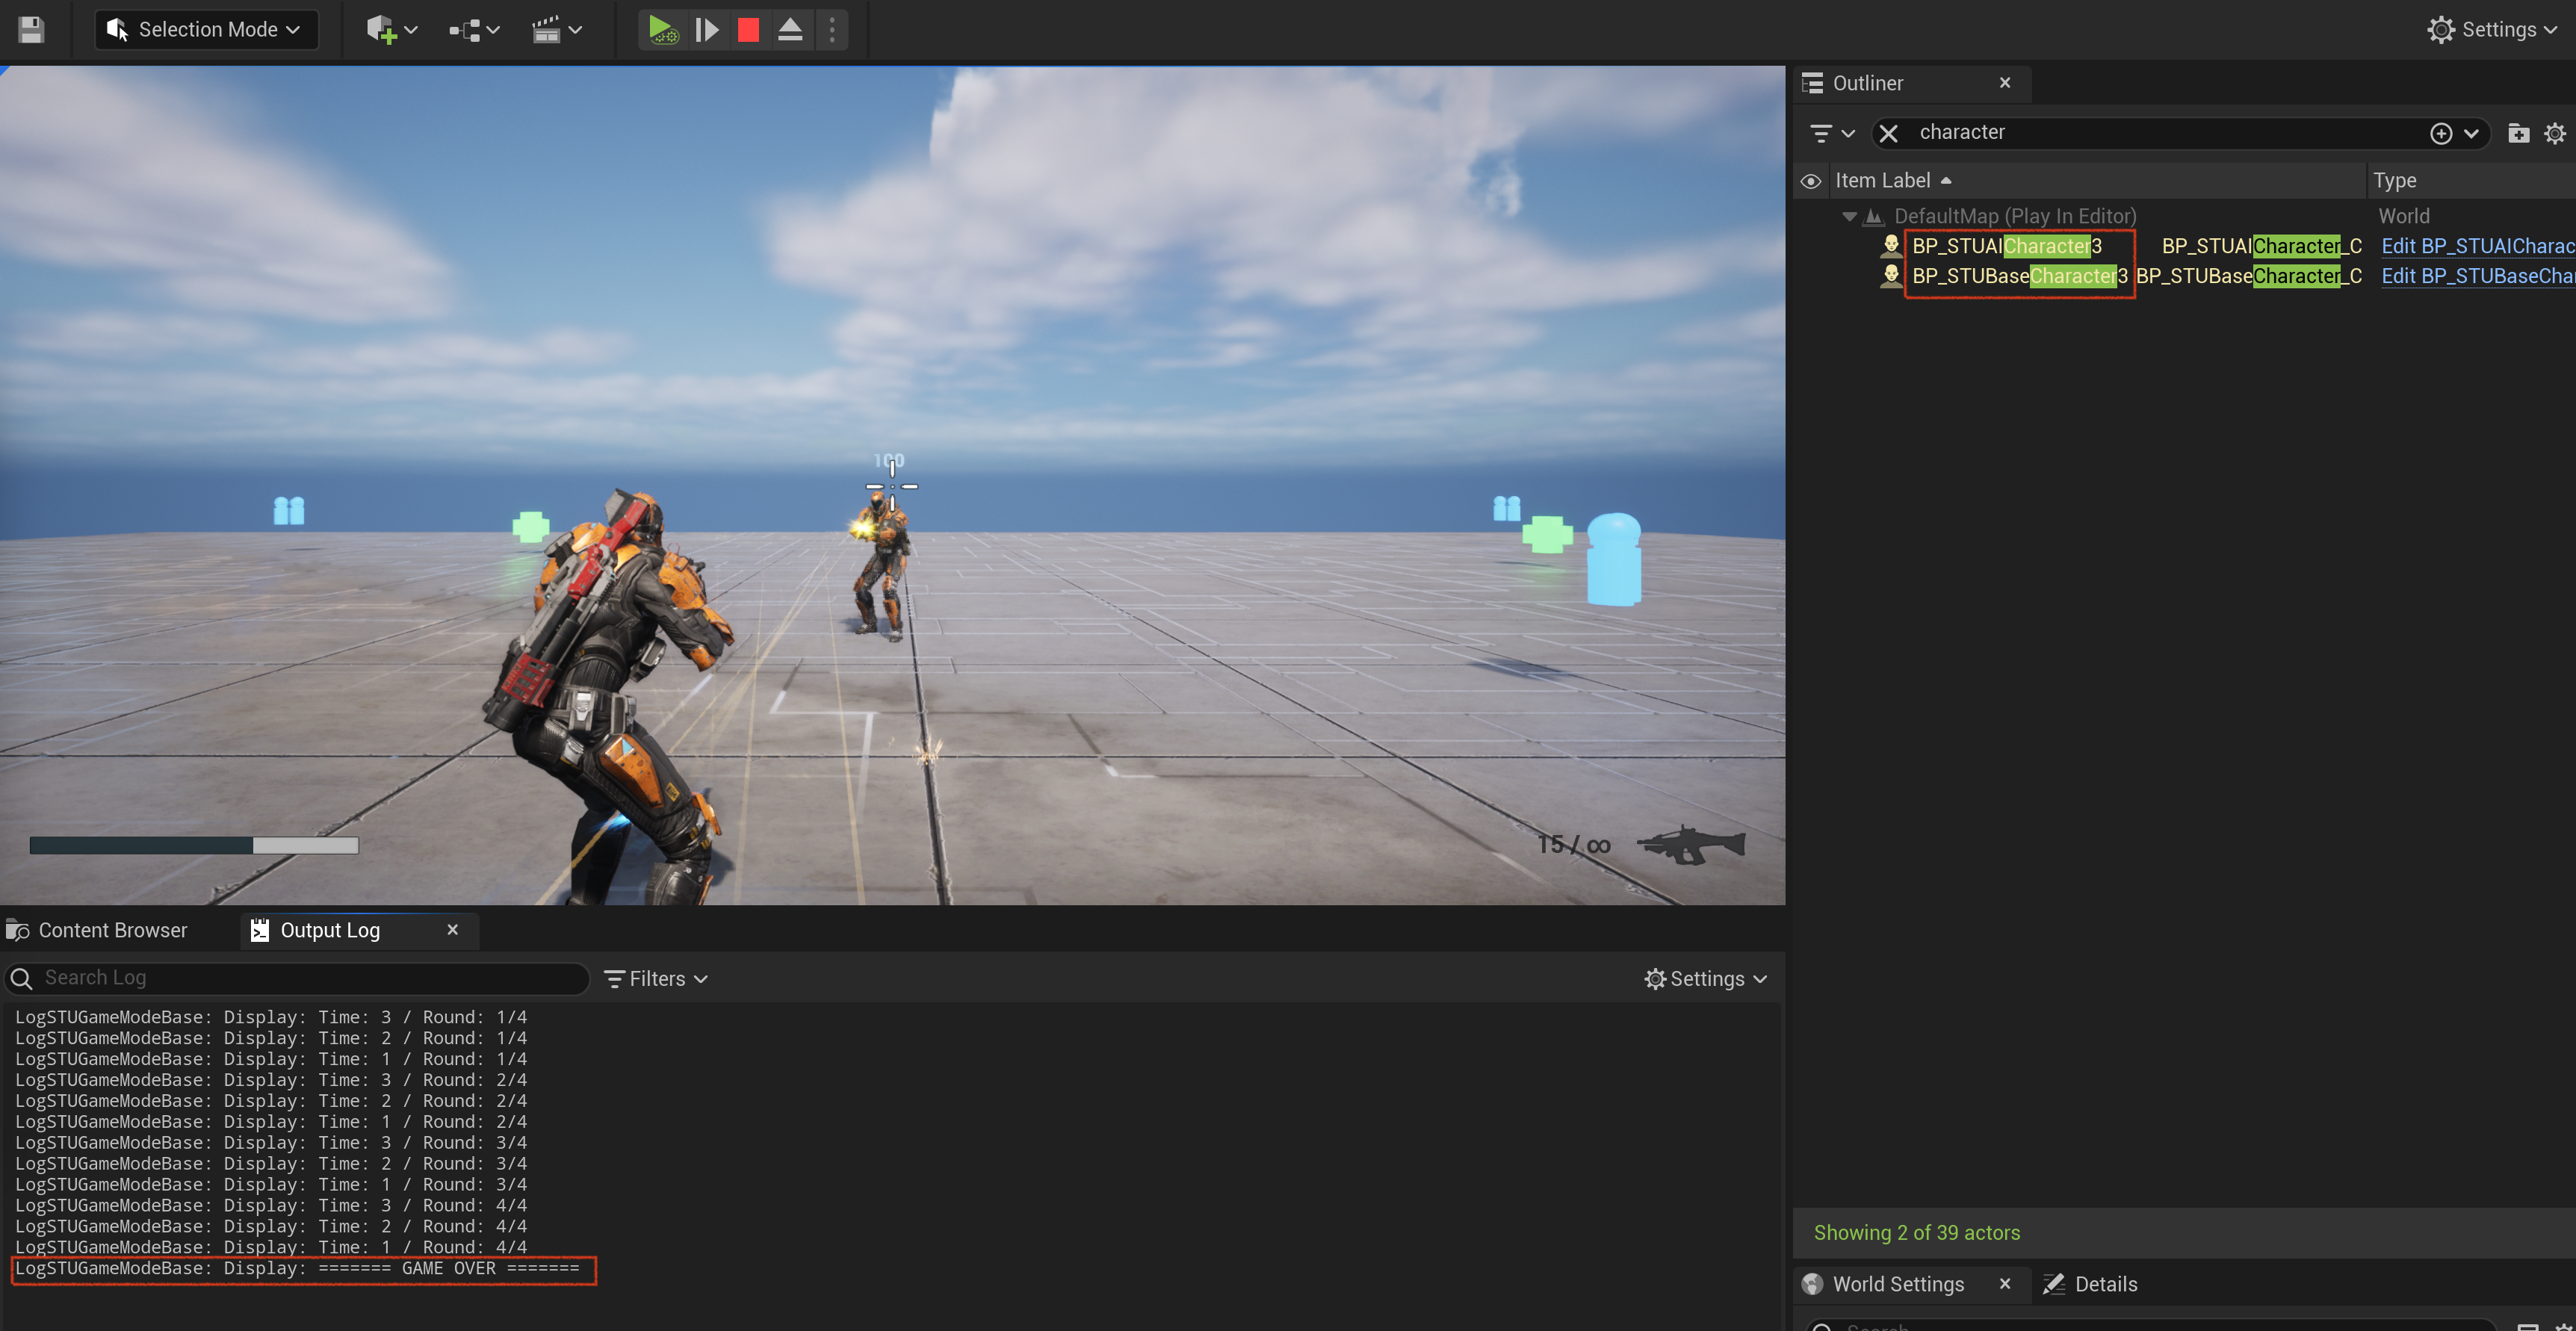2576x1331 pixels.
Task: Click the health bar in the game viewport
Action: pos(194,846)
